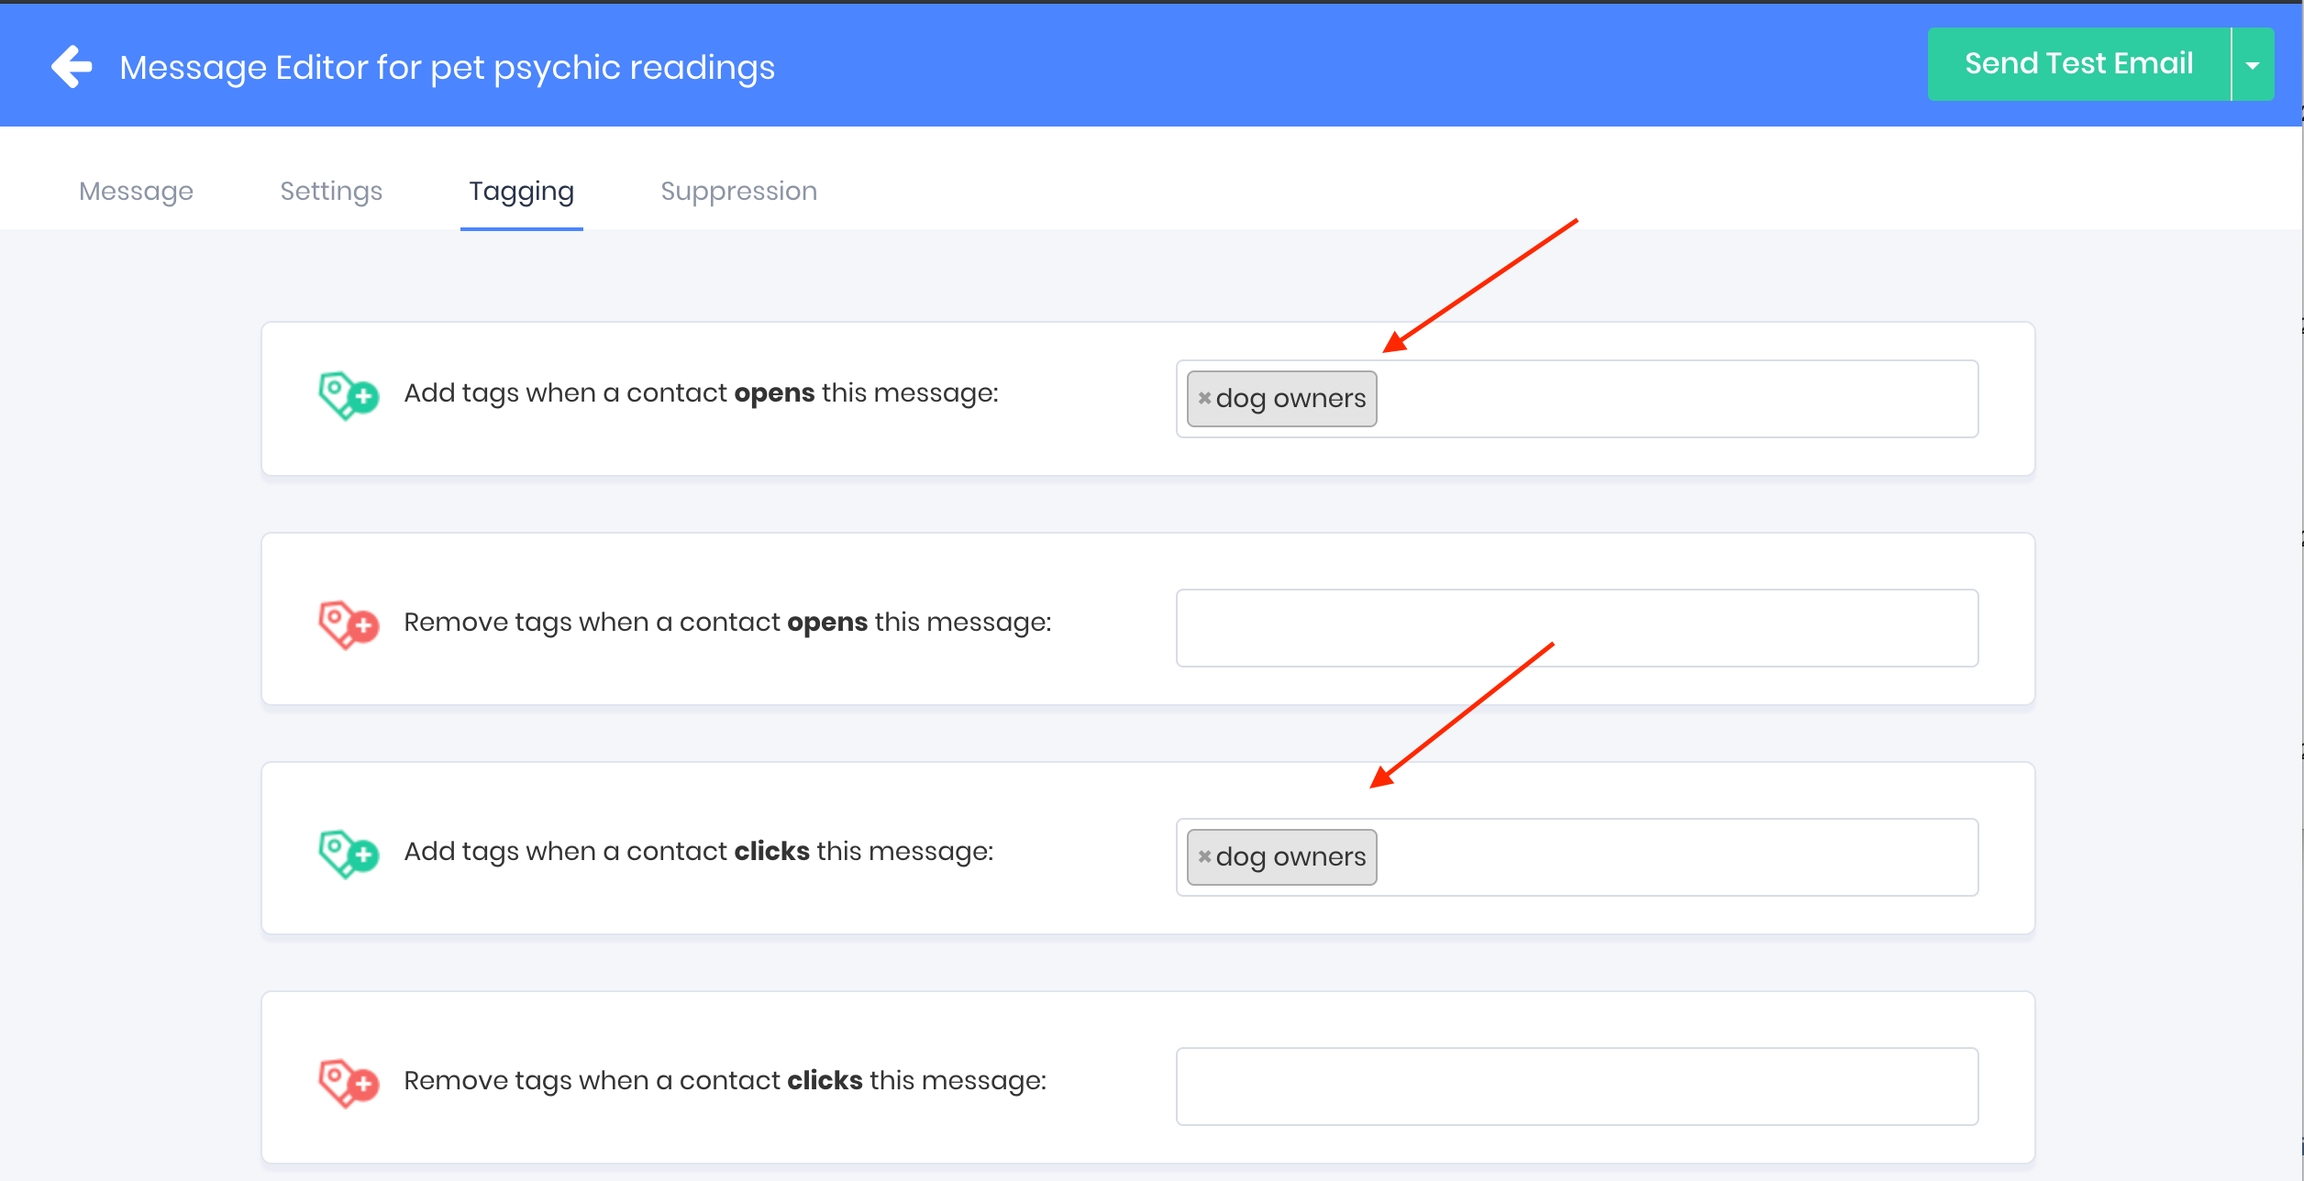2304x1181 pixels.
Task: Click the back arrow icon
Action: 71,67
